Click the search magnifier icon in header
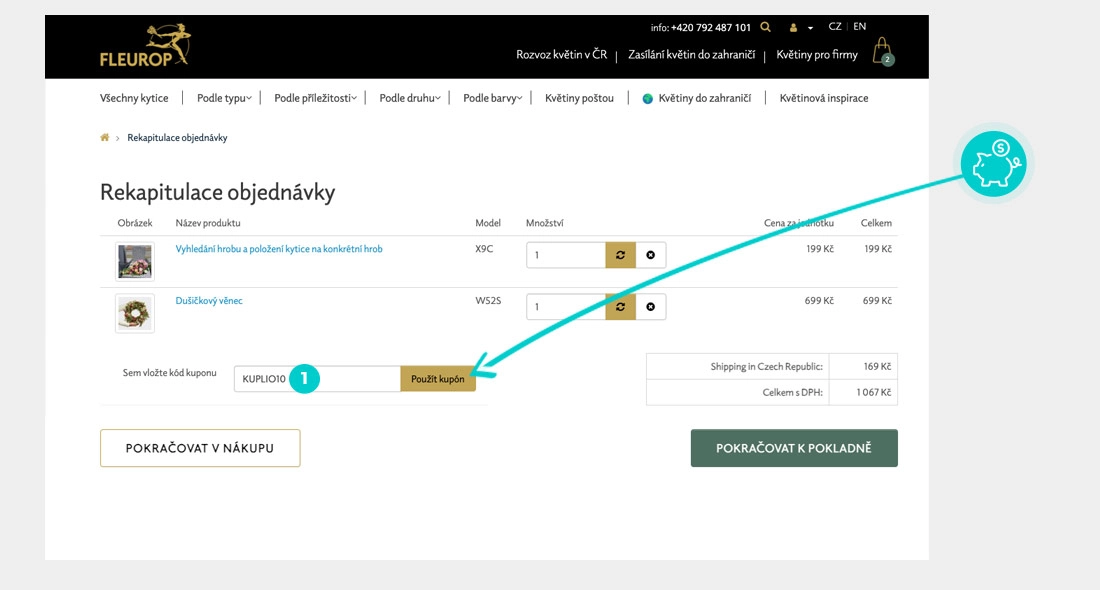Image resolution: width=1100 pixels, height=590 pixels. tap(766, 28)
